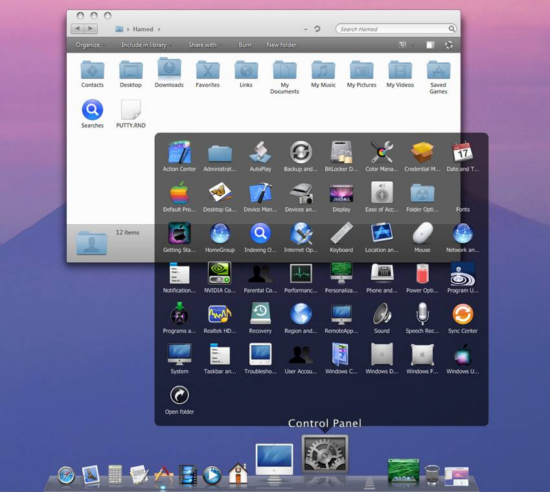Toggle preview pane button in toolbar
This screenshot has height=492, width=550.
click(x=430, y=45)
